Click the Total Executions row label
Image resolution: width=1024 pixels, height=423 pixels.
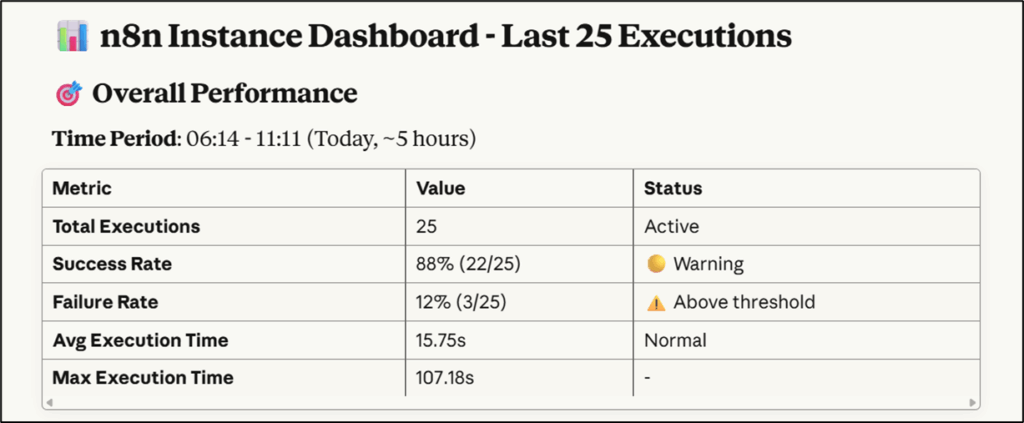[126, 226]
